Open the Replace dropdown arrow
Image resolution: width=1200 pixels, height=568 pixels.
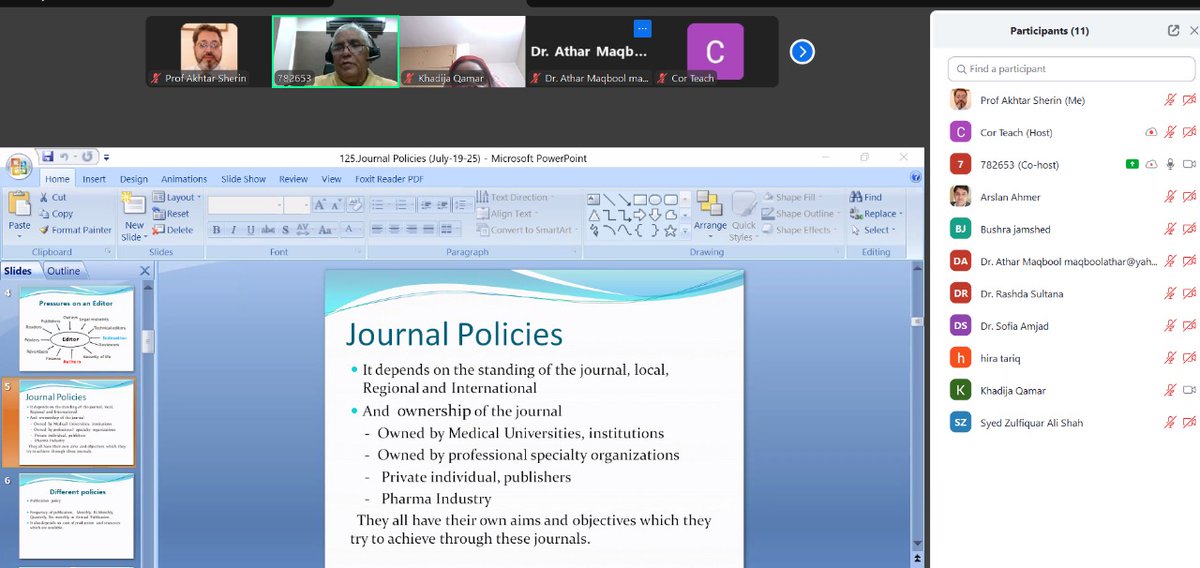900,214
